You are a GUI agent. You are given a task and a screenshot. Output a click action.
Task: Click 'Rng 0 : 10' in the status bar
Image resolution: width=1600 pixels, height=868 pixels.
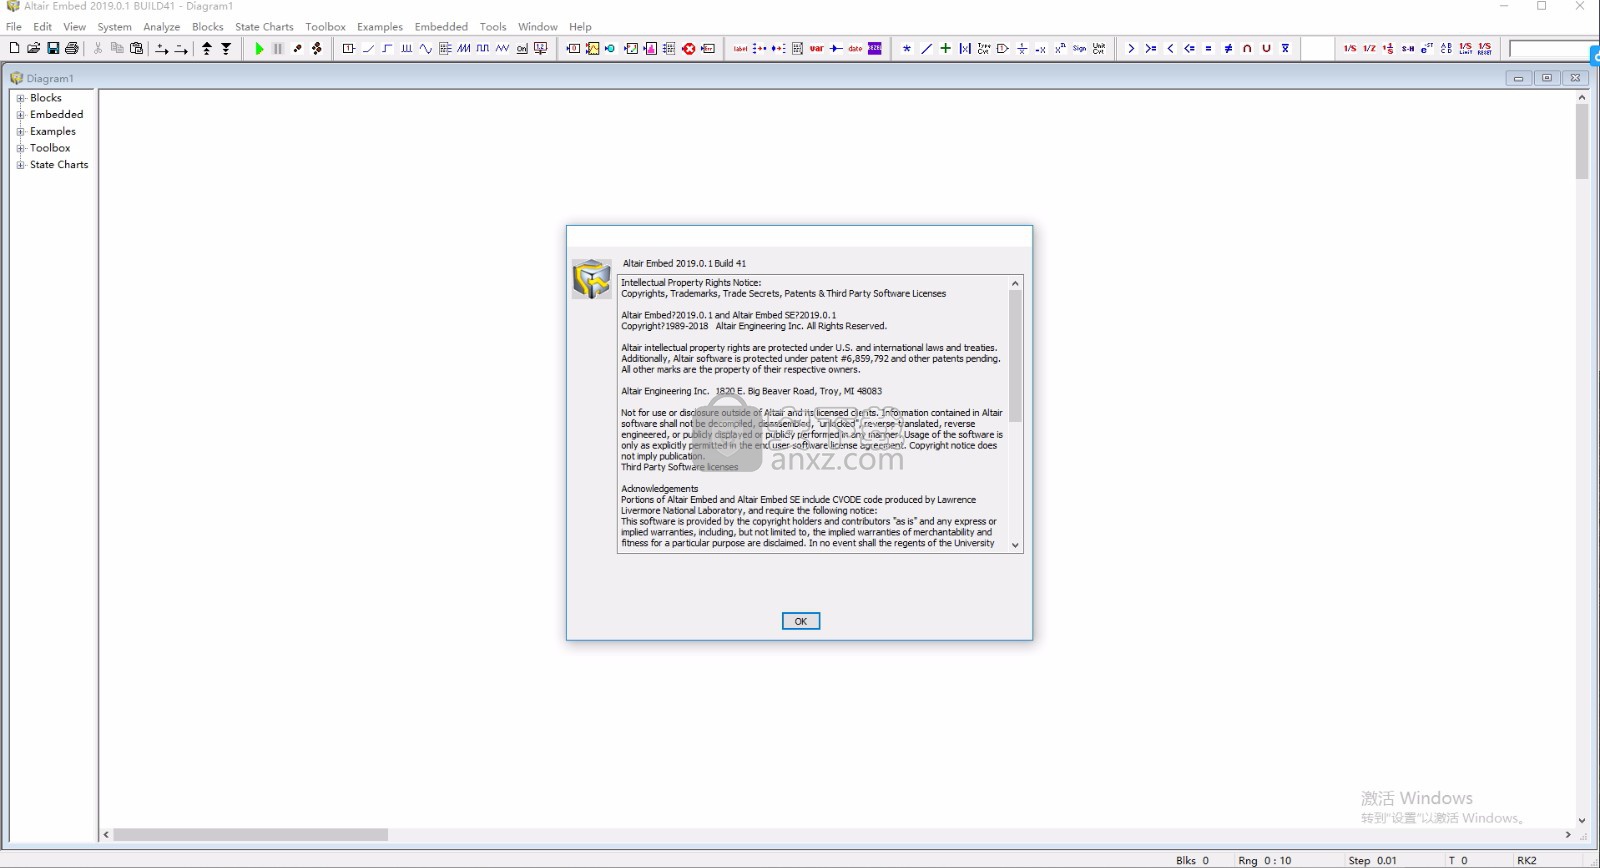pyautogui.click(x=1265, y=860)
